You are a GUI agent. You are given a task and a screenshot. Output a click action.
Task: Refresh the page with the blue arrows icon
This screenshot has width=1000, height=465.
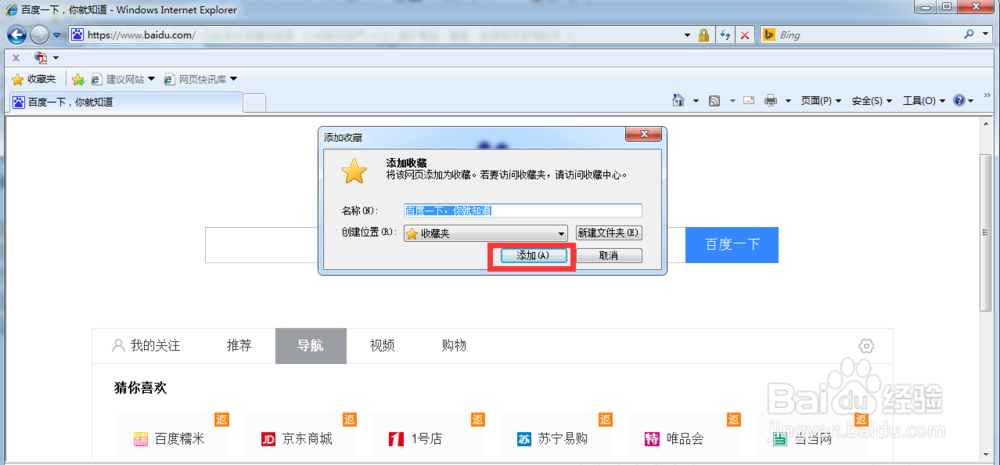pos(725,35)
